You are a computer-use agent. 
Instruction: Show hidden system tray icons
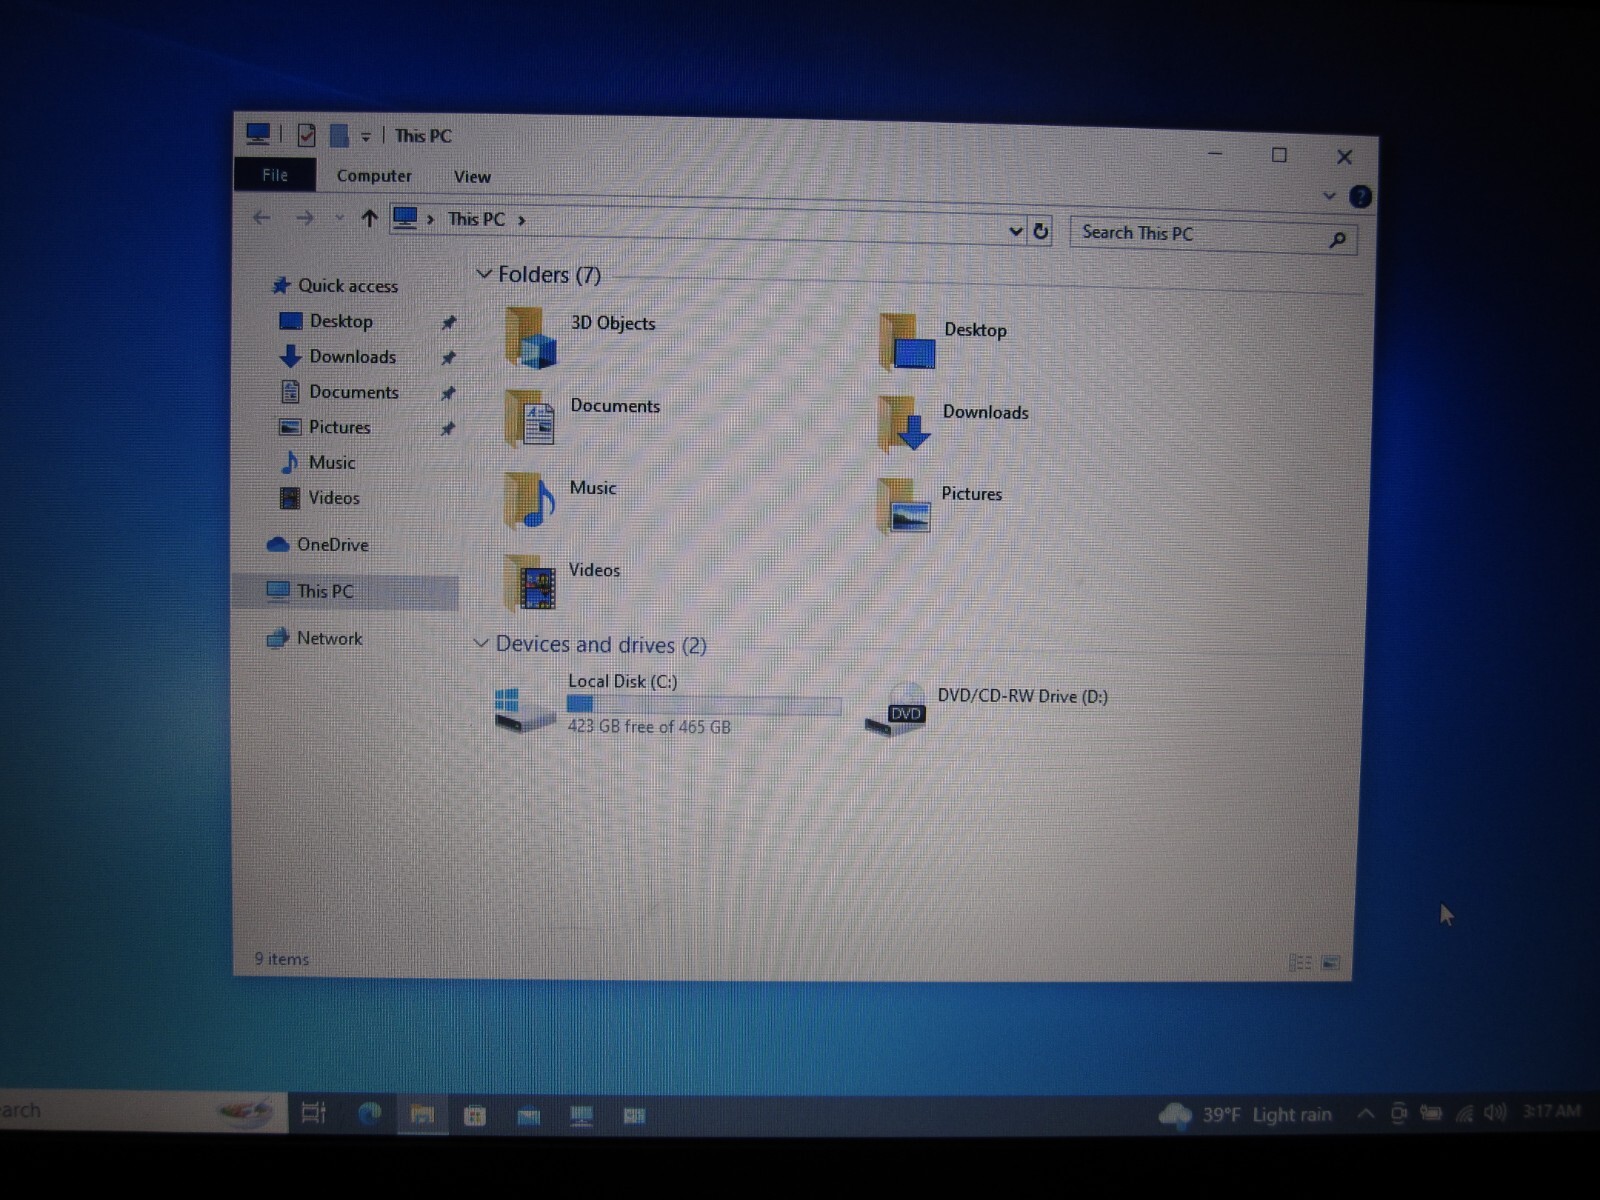point(1366,1113)
